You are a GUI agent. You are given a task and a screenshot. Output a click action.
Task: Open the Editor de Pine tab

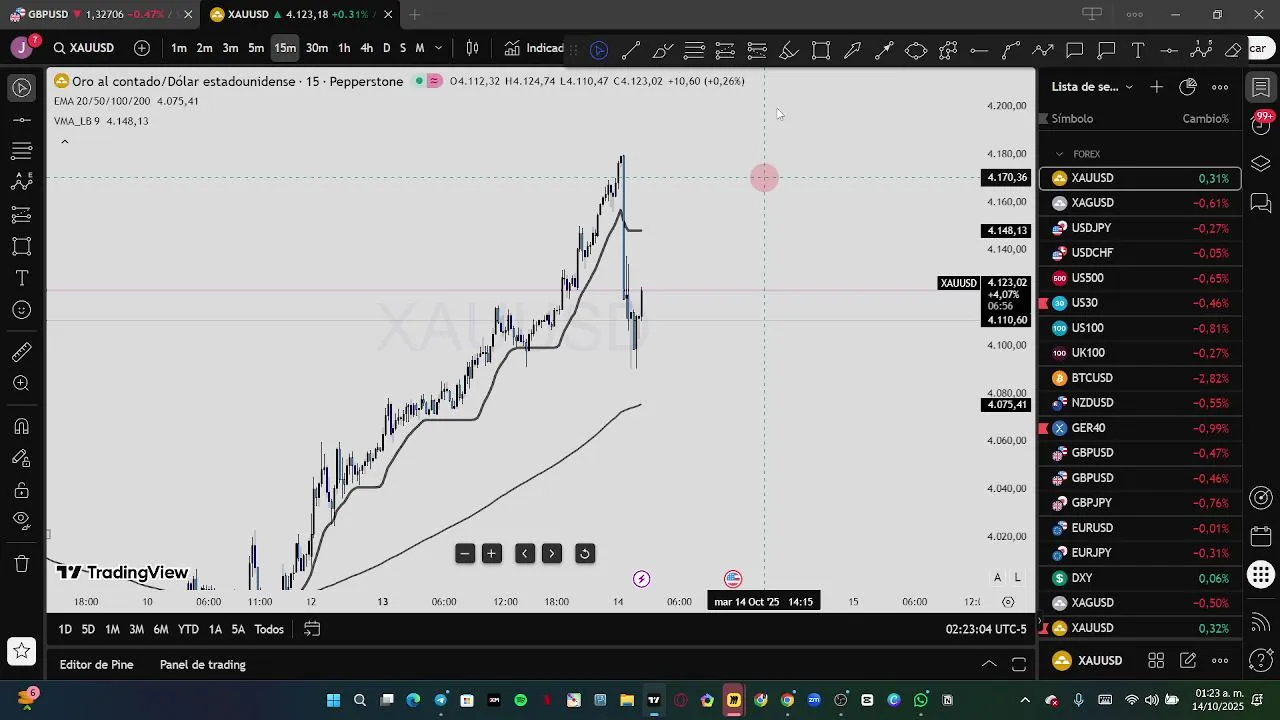pyautogui.click(x=96, y=665)
